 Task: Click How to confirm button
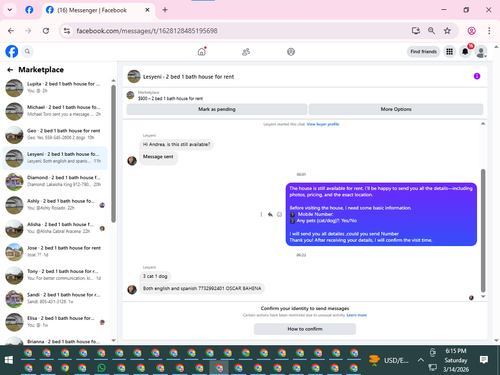pos(305,329)
